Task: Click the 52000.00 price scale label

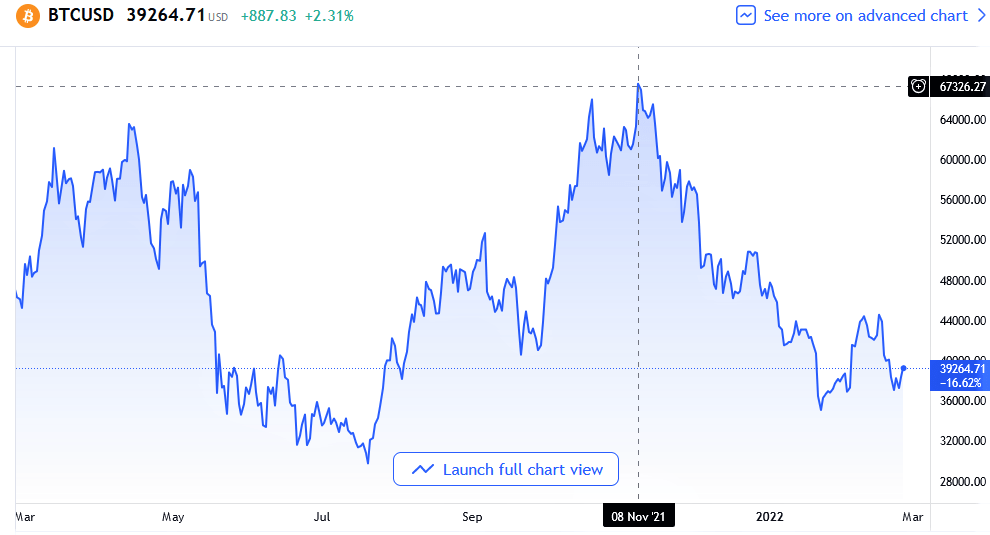Action: pyautogui.click(x=961, y=240)
